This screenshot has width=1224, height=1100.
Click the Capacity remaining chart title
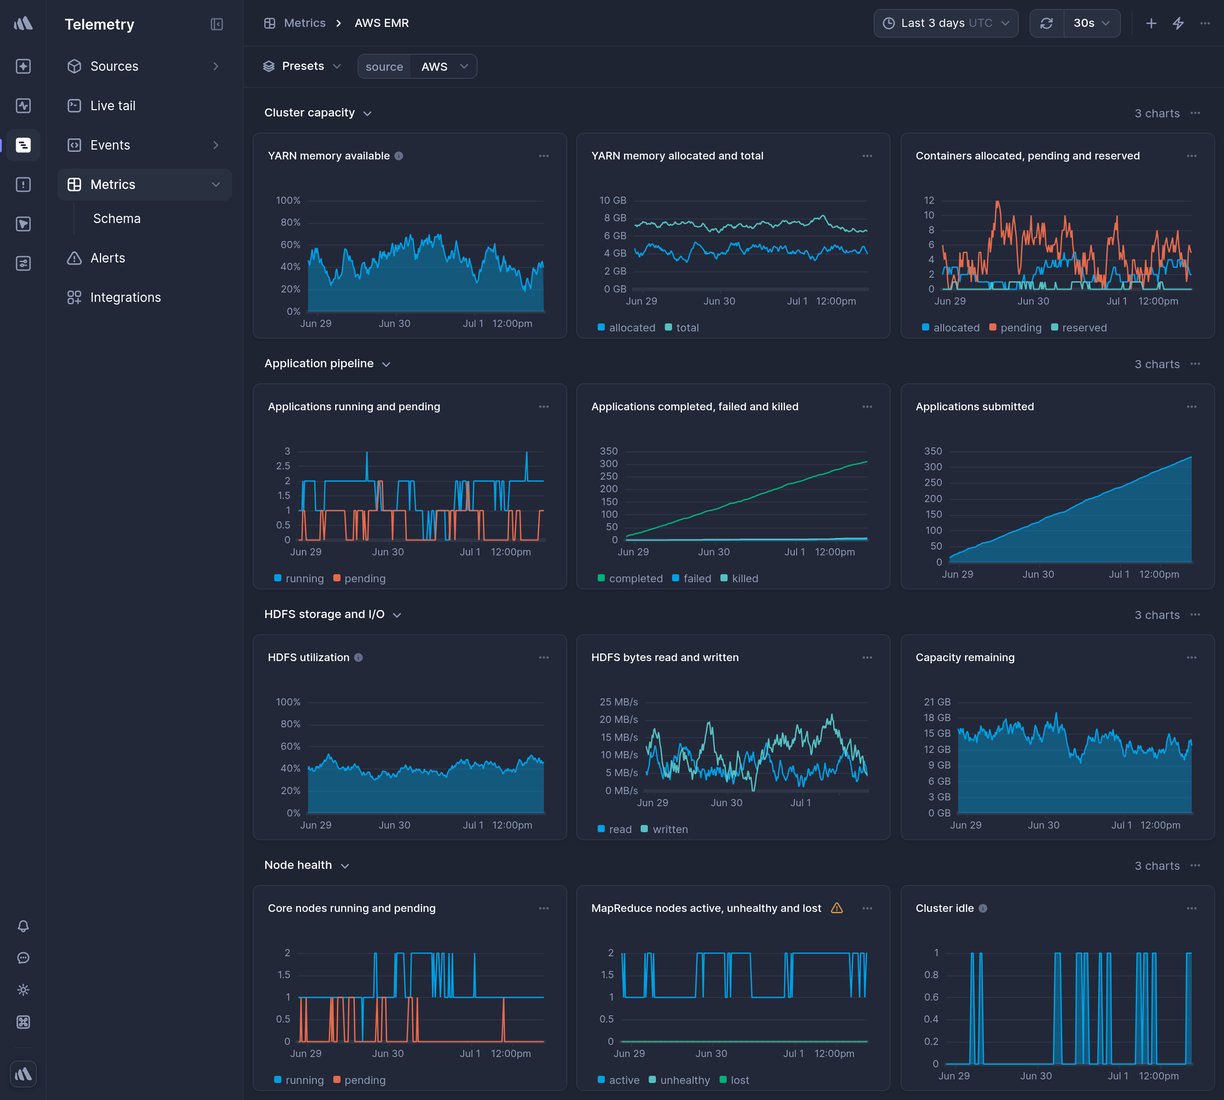pos(965,658)
